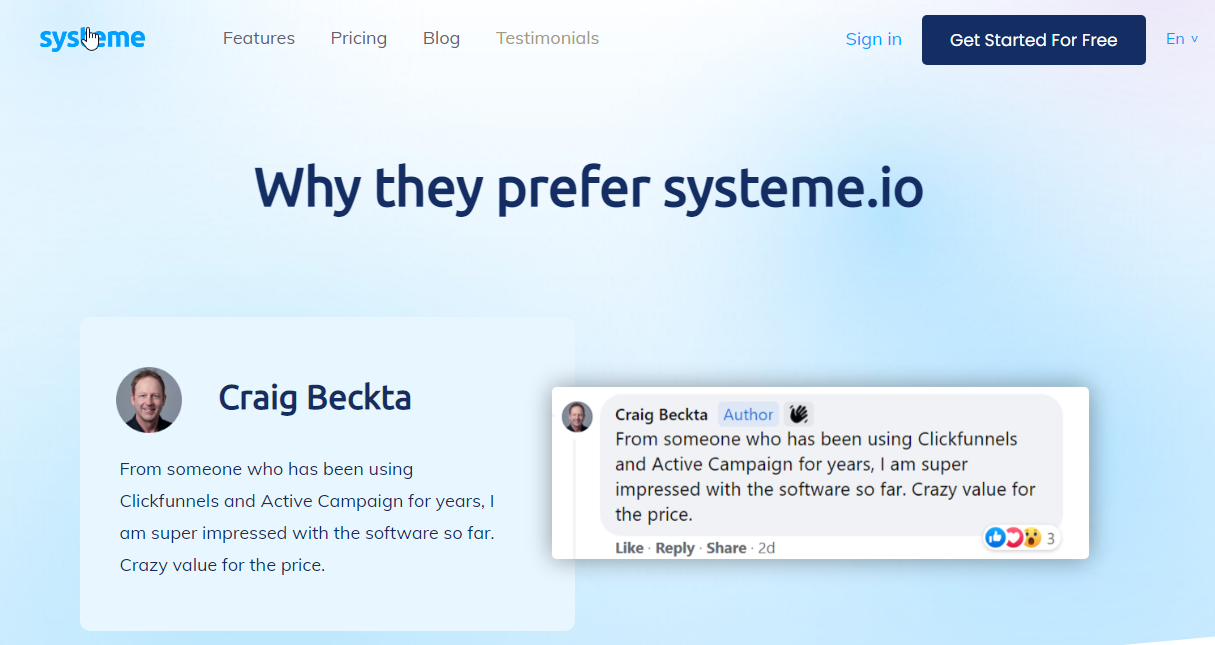
Task: Click the wow face reaction icon
Action: [x=1031, y=538]
